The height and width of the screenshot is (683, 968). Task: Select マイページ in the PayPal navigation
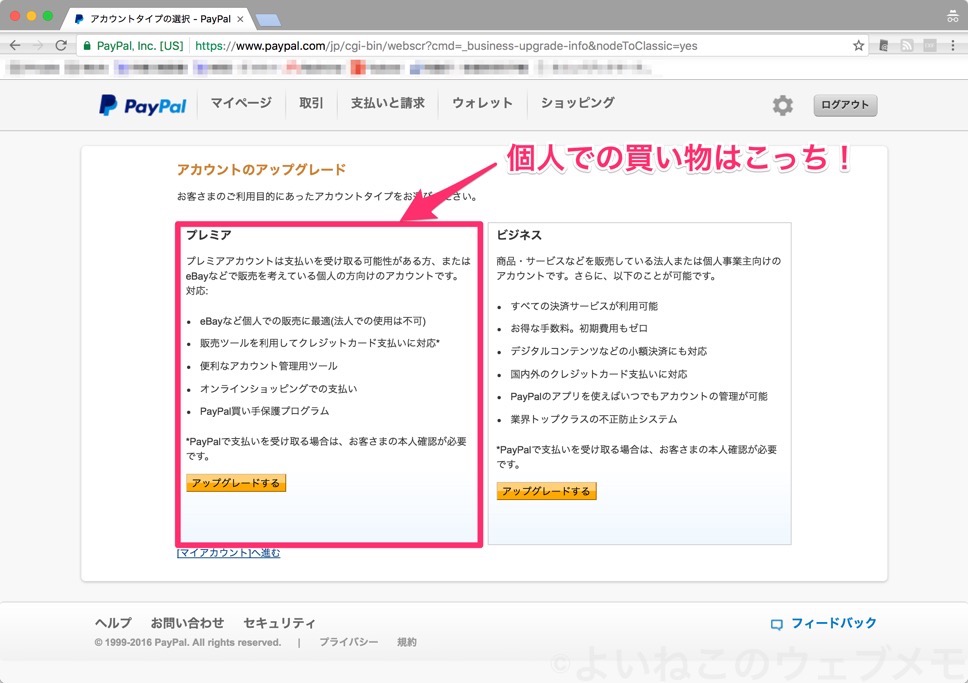pyautogui.click(x=240, y=103)
